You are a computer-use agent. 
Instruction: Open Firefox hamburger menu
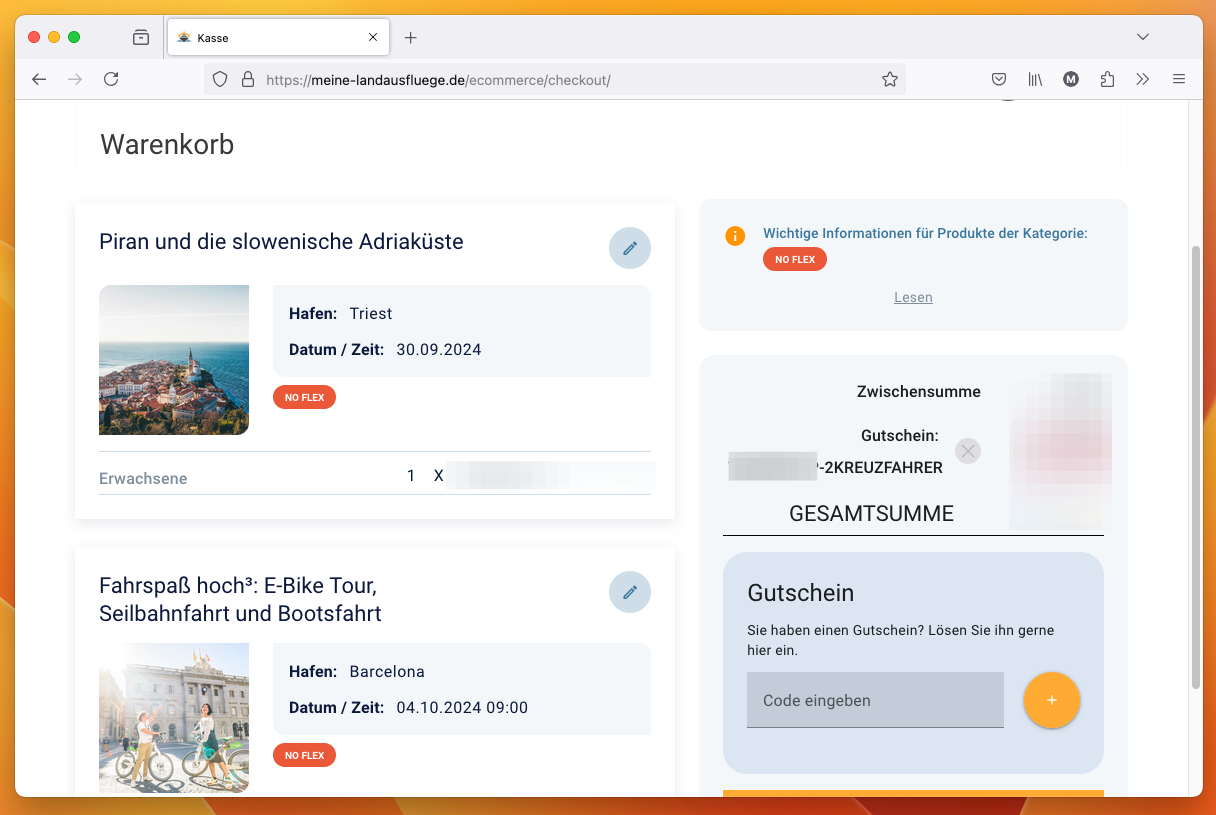[x=1179, y=80]
